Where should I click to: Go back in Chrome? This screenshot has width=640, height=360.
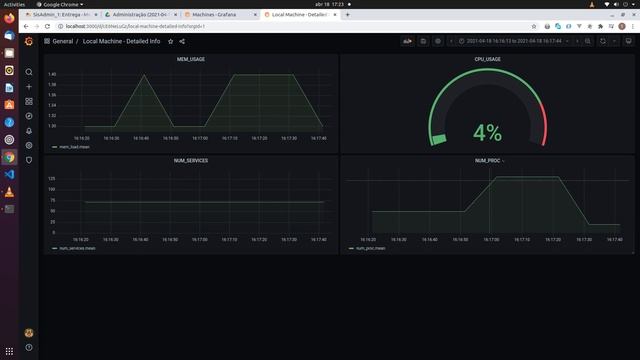point(26,27)
